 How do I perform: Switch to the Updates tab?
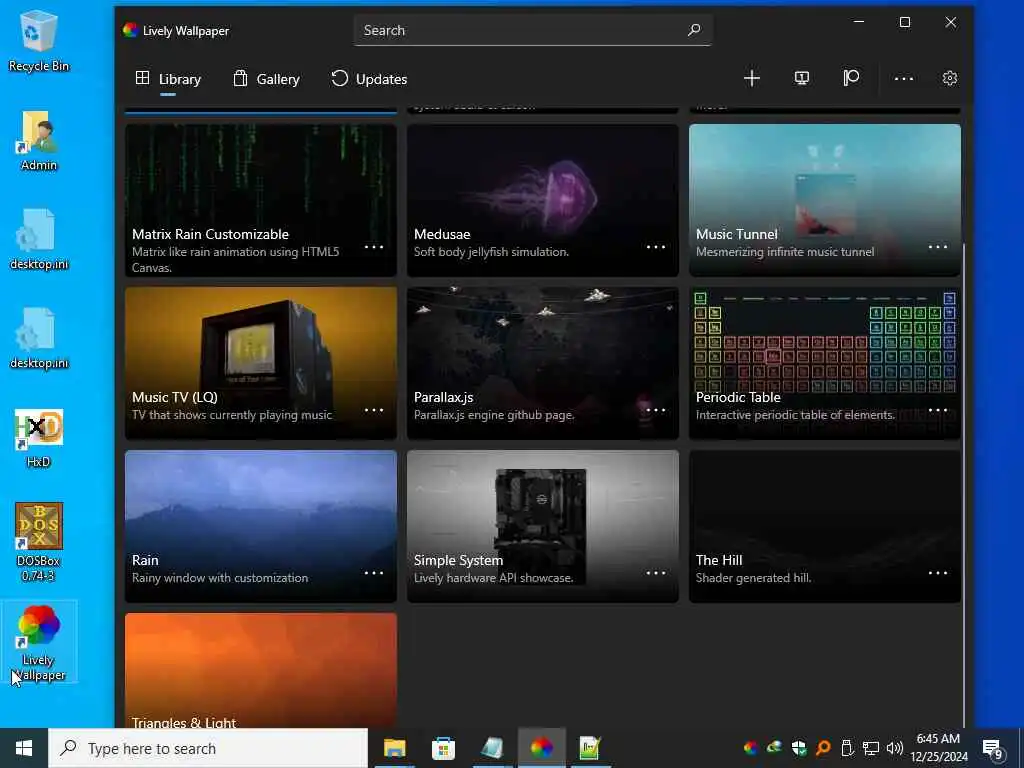(369, 79)
